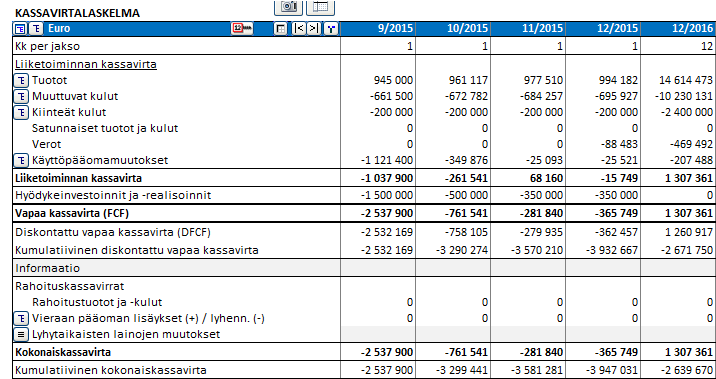
Task: Select Verot value -469 492
Action: click(x=691, y=144)
